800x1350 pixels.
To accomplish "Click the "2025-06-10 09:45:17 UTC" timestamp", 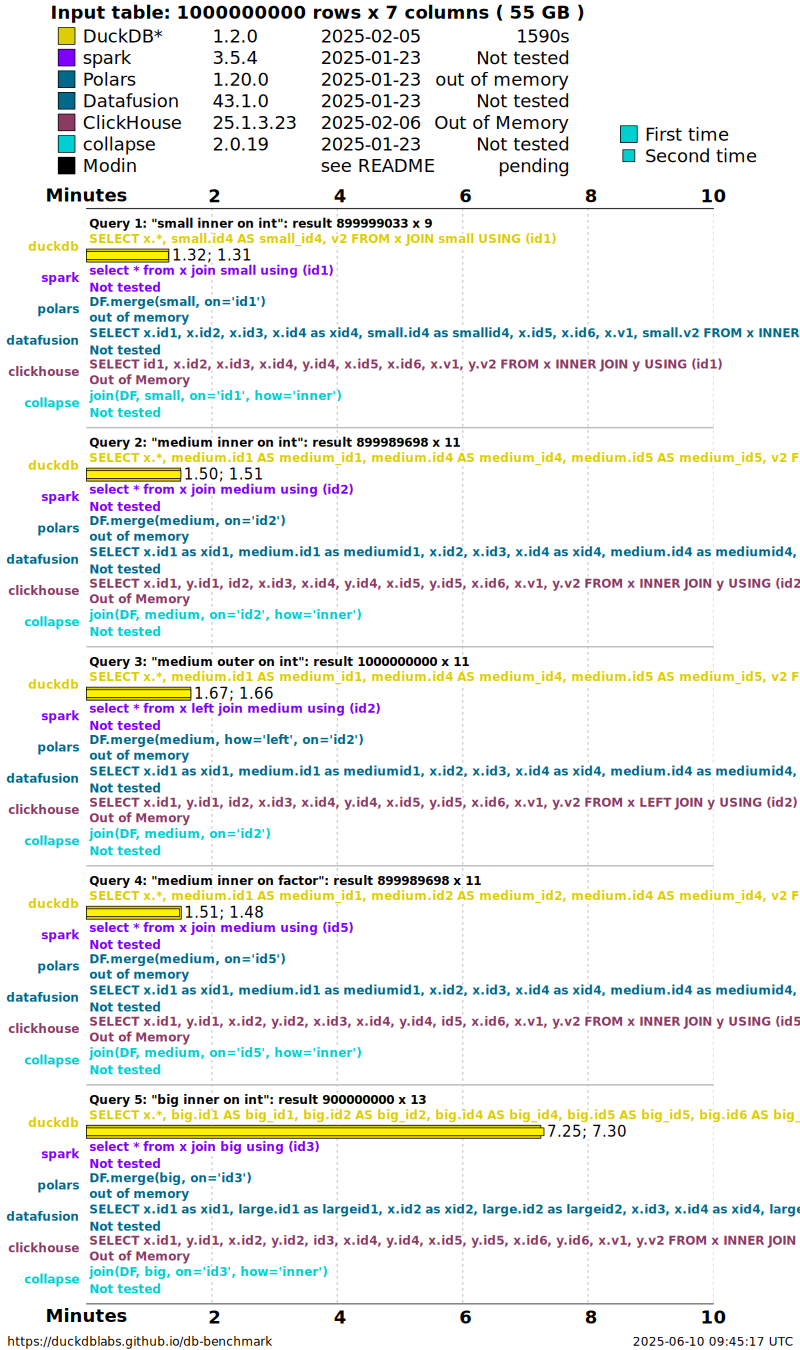I will (713, 1341).
